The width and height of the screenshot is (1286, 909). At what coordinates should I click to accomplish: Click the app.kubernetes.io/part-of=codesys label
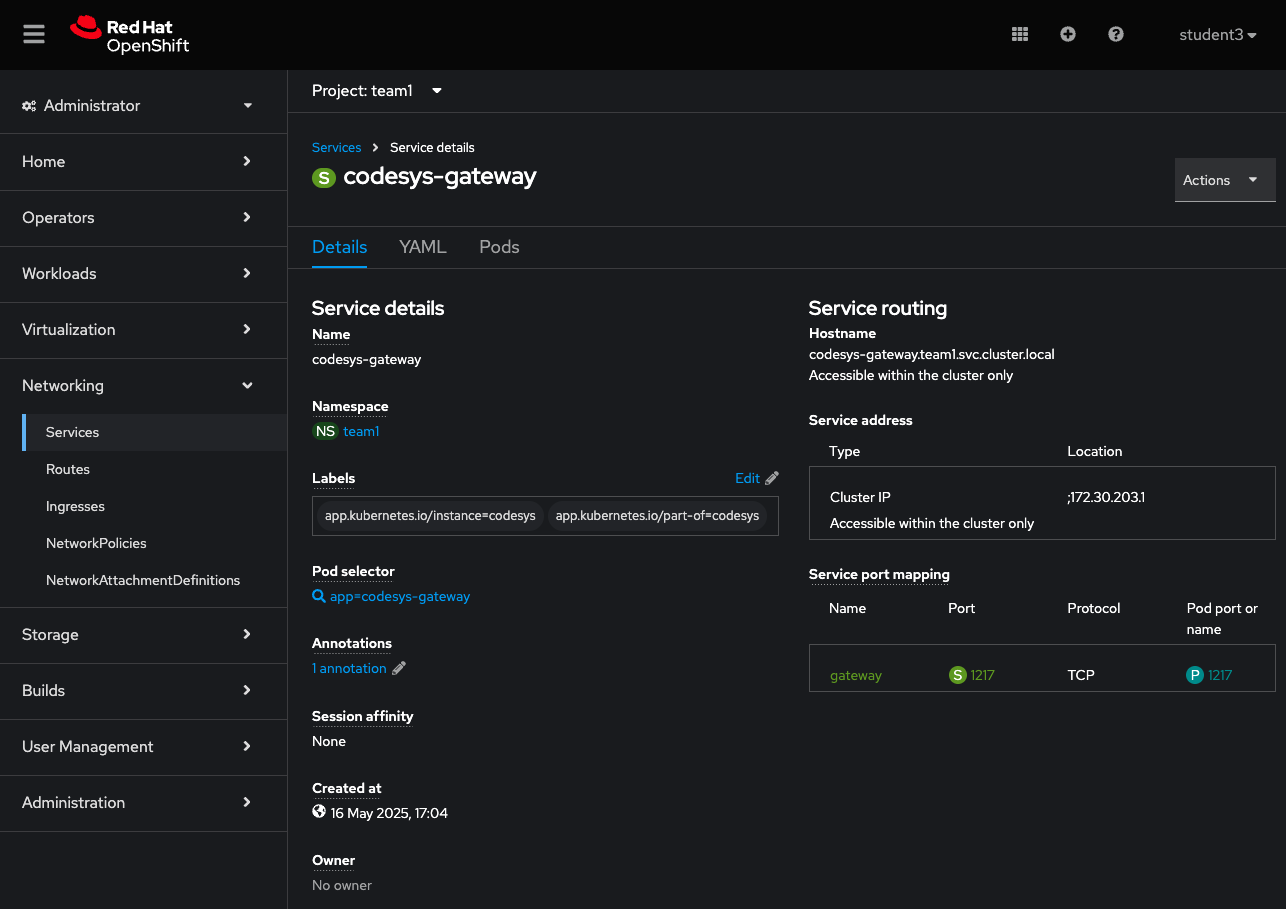click(657, 516)
